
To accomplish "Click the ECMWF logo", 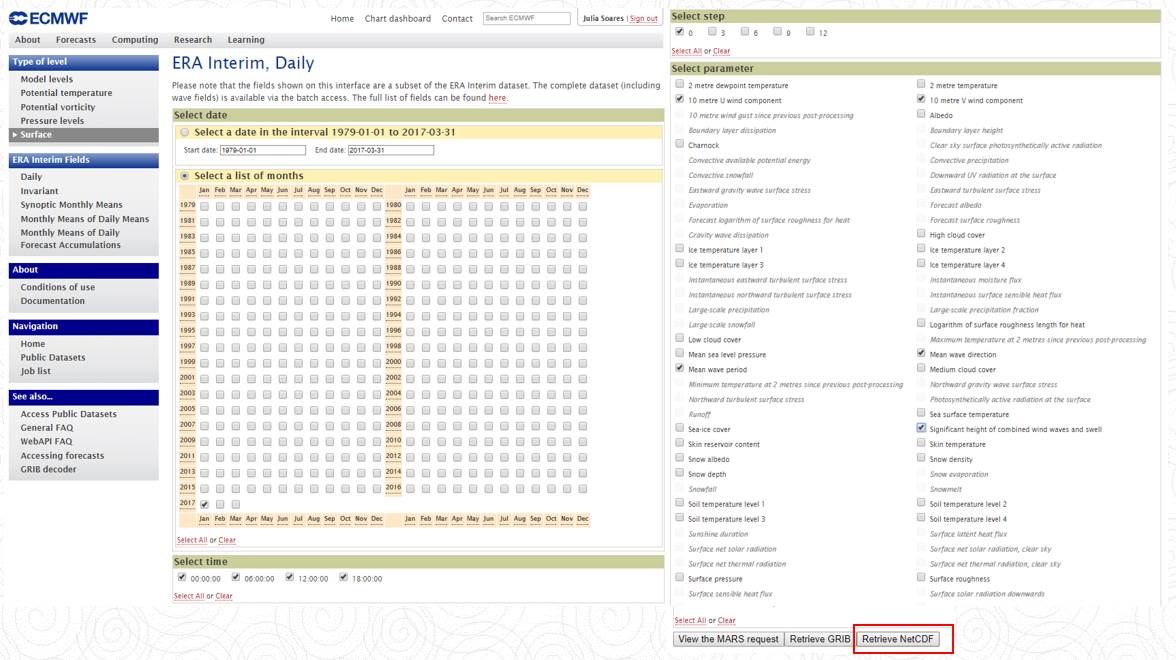I will (x=49, y=18).
